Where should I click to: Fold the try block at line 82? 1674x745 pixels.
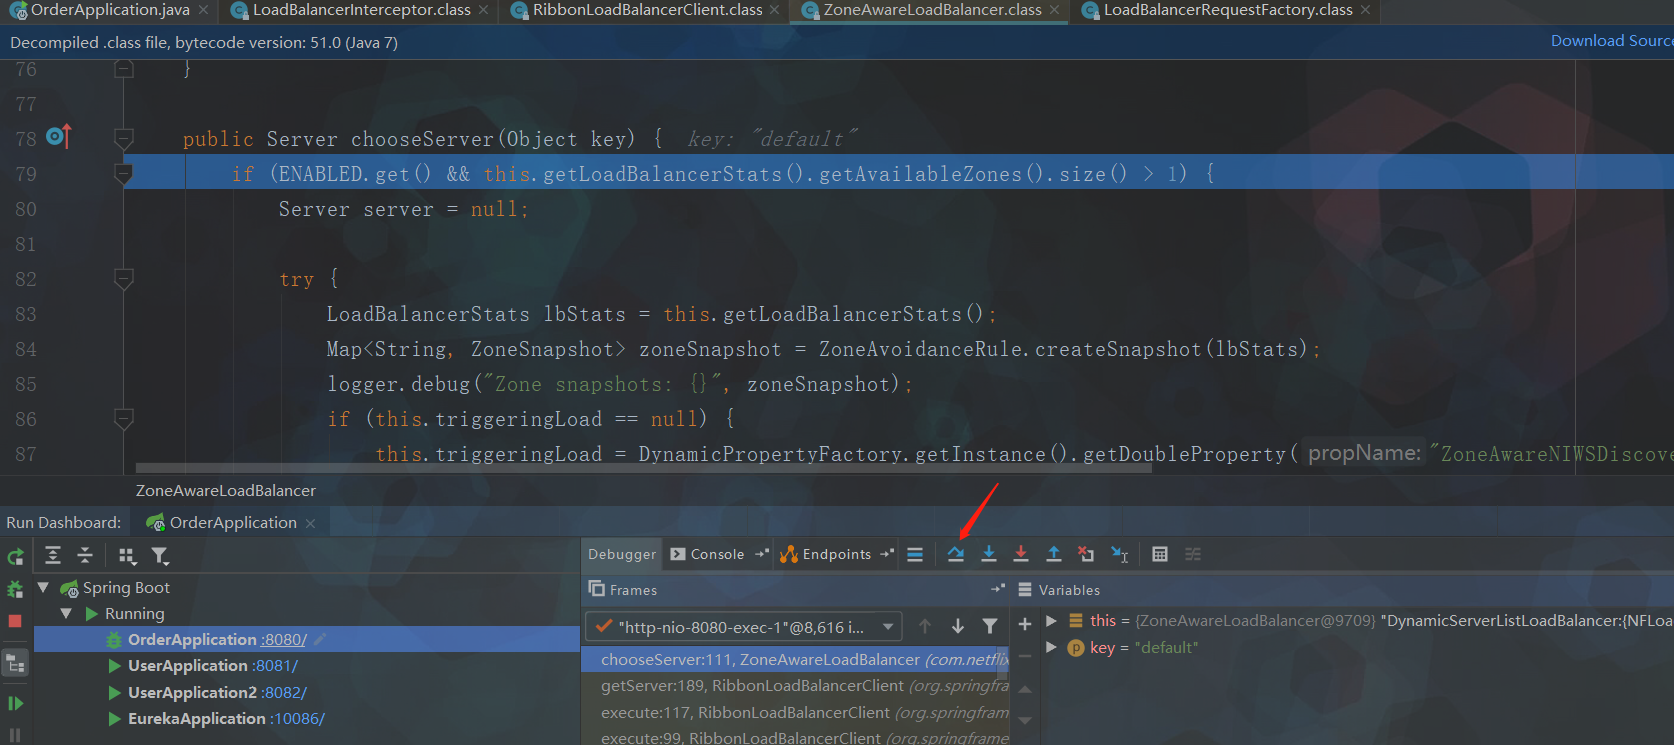point(124,279)
